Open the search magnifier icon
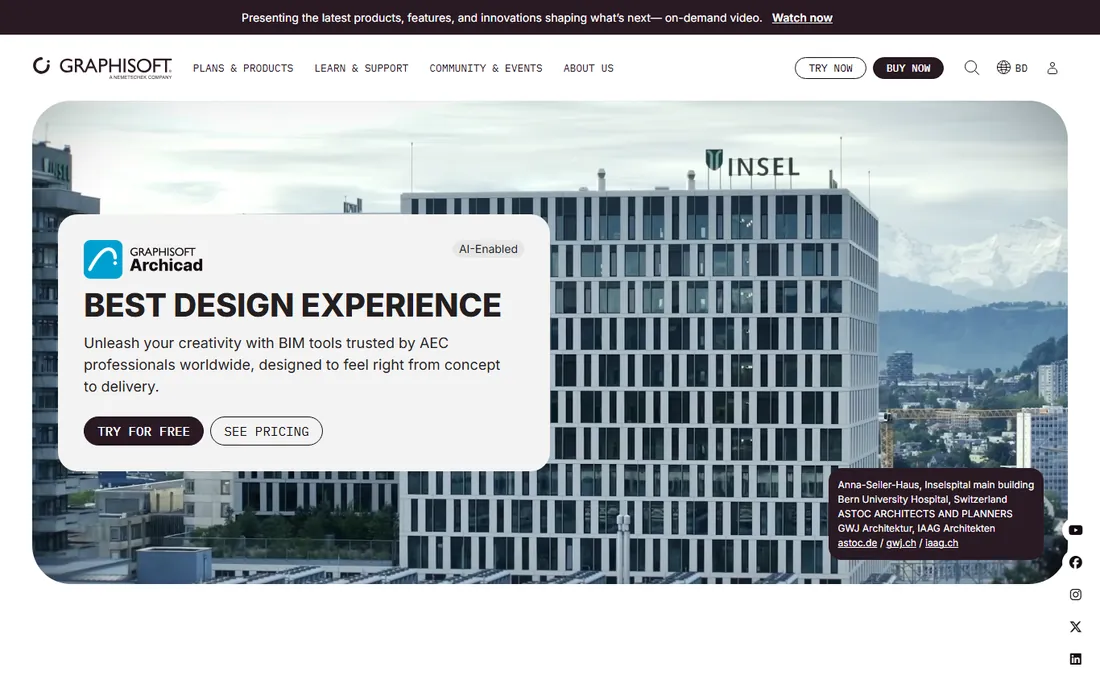The image size is (1100, 688). (x=972, y=67)
